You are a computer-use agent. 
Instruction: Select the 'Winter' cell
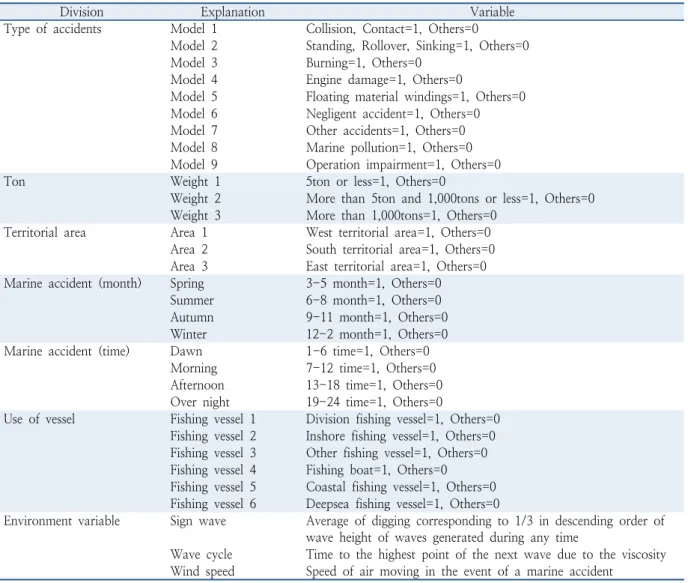pyautogui.click(x=188, y=334)
